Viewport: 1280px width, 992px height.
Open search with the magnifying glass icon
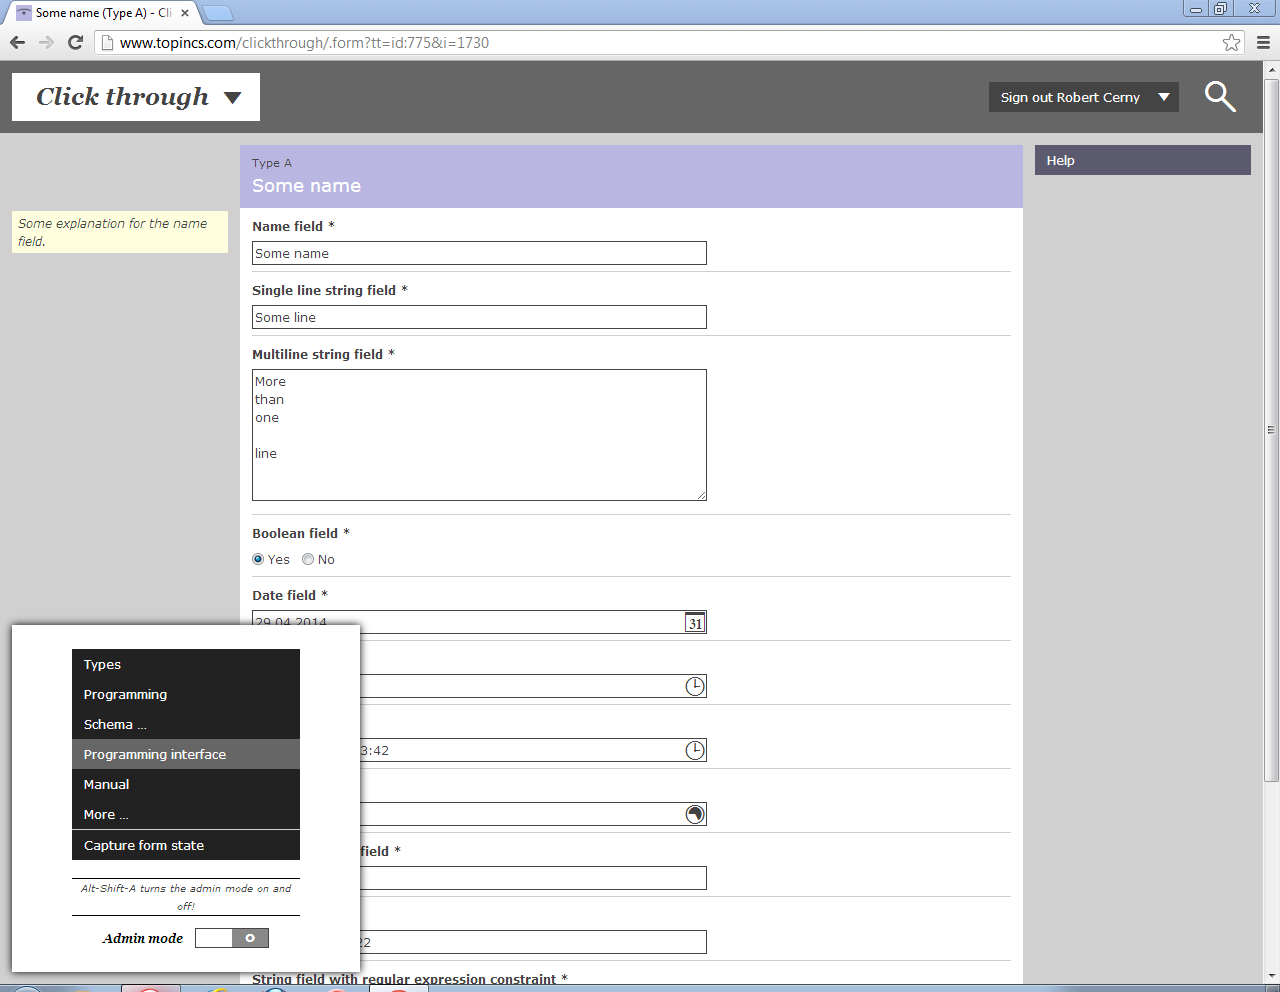click(x=1220, y=97)
